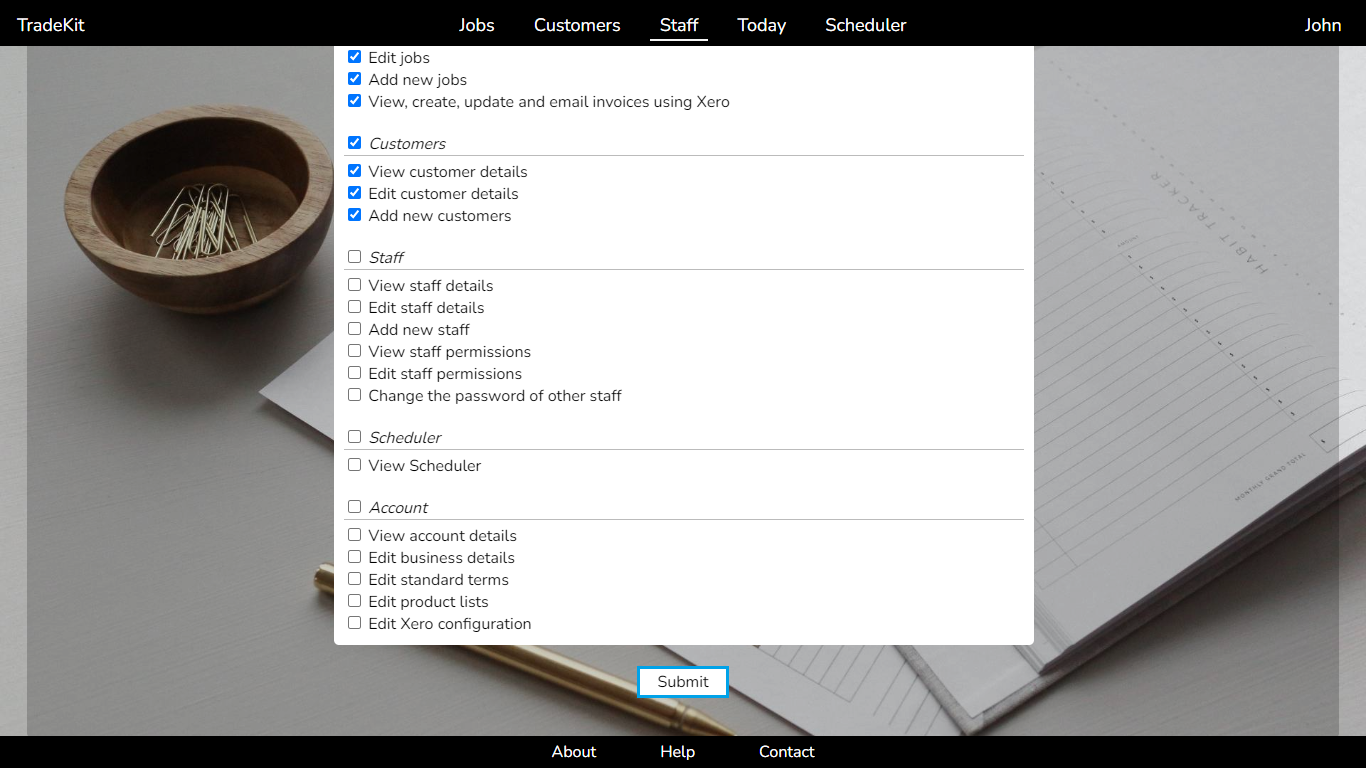Tick the View Scheduler checkbox
The width and height of the screenshot is (1366, 768).
click(x=354, y=465)
